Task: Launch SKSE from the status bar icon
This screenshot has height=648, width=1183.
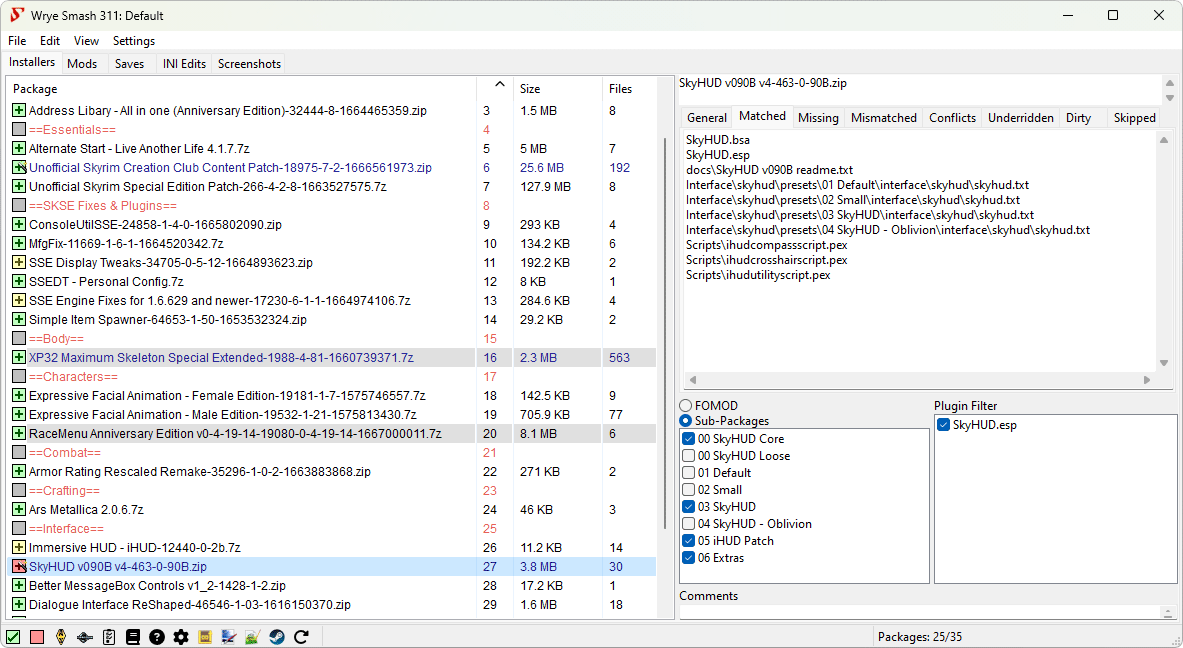Action: coord(85,637)
